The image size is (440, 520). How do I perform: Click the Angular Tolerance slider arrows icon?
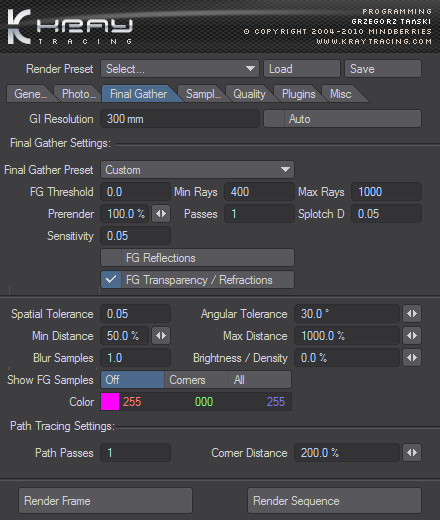412,314
